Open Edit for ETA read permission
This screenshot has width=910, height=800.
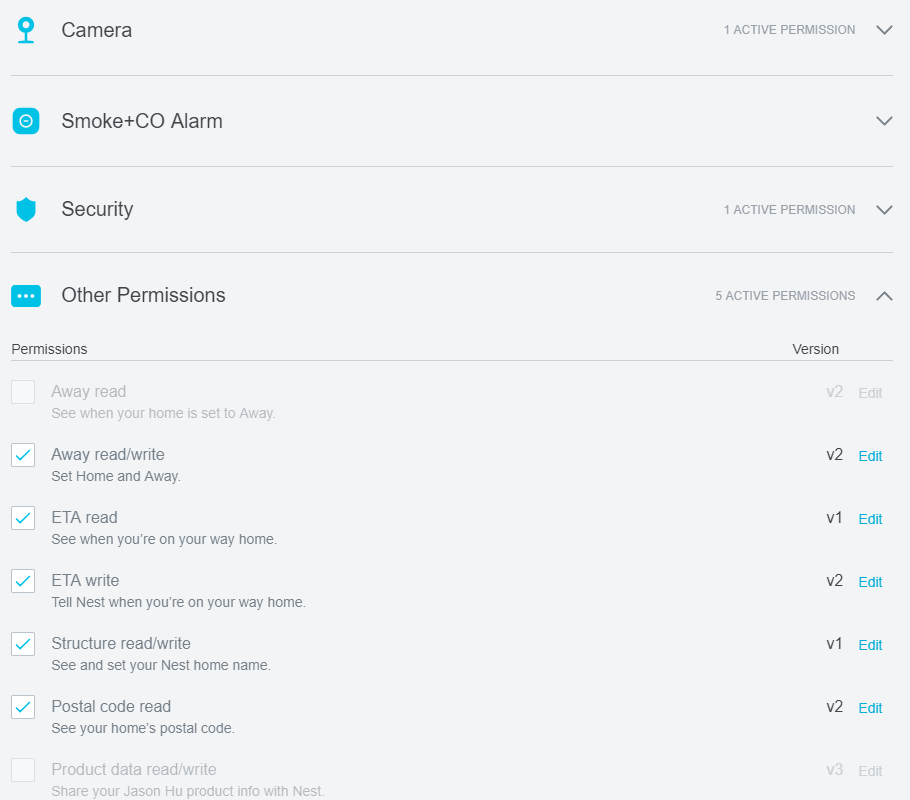click(x=870, y=519)
